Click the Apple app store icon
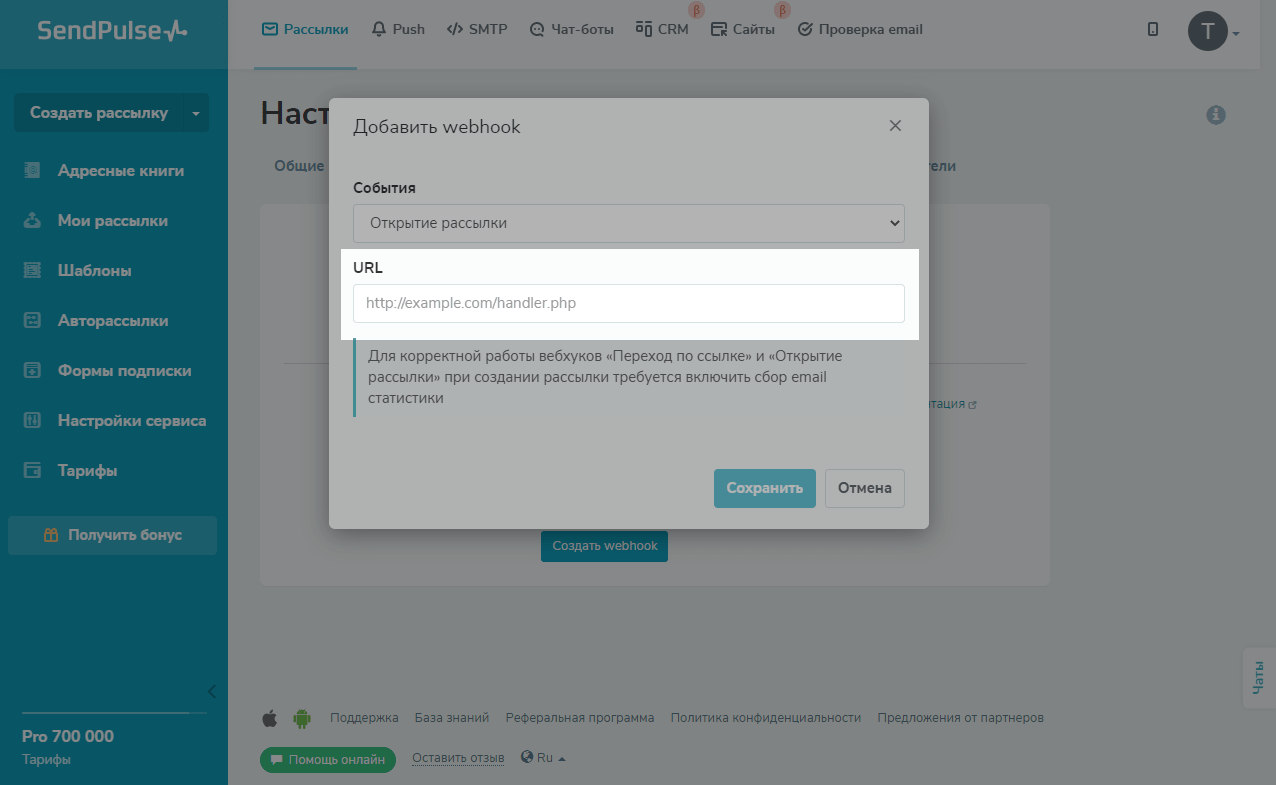The image size is (1276, 785). click(269, 718)
